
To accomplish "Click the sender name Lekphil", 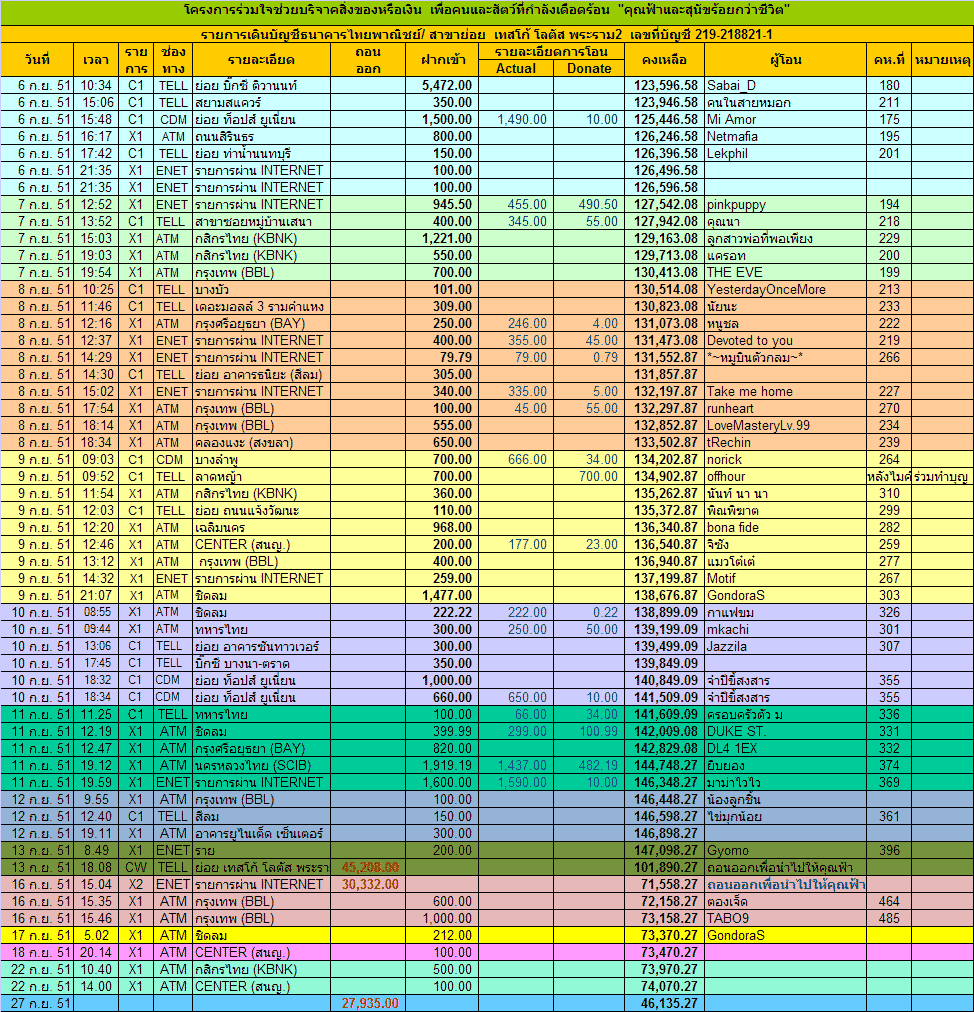I will tap(727, 154).
